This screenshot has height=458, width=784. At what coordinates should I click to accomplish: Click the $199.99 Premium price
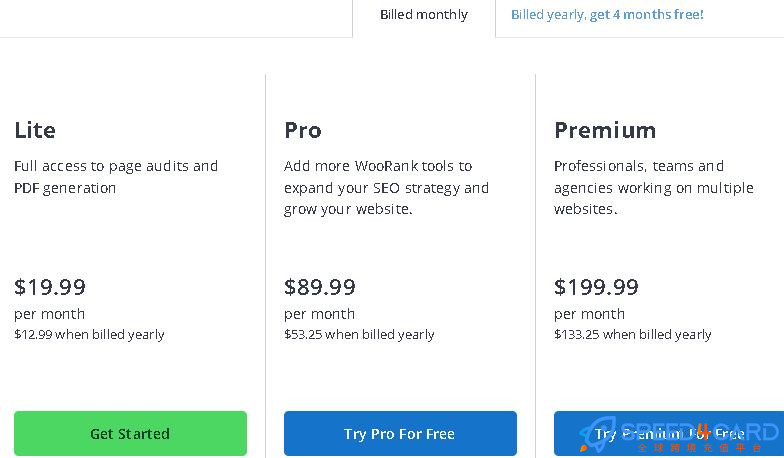coord(596,287)
